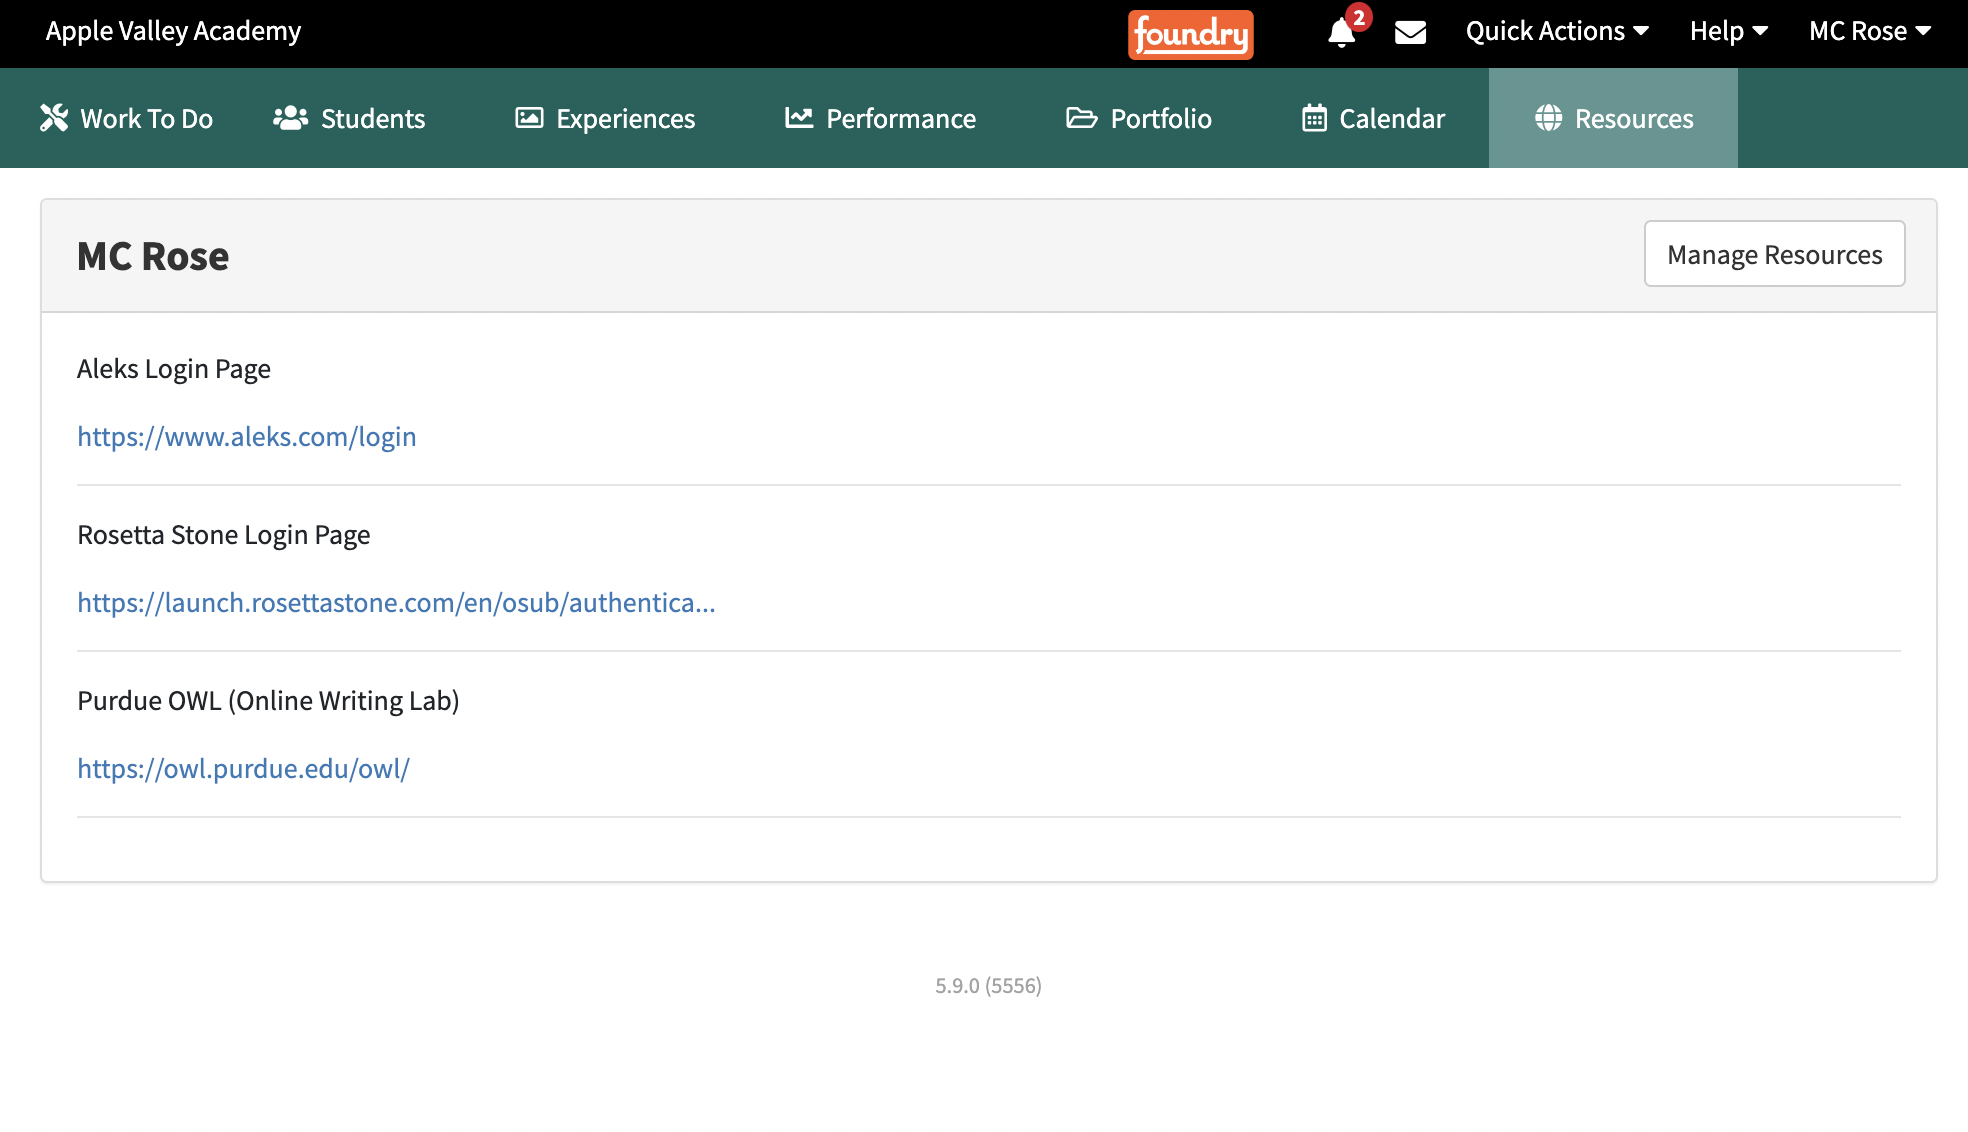Click the Foundry logo

point(1190,34)
